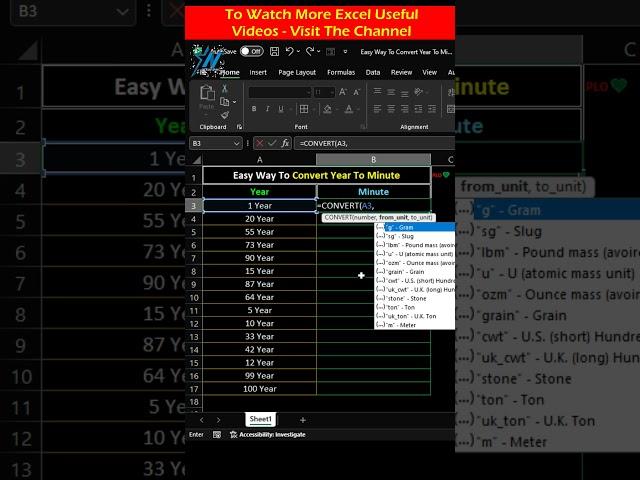Click the Bottom Align icon
The width and height of the screenshot is (640, 480).
pos(404,93)
